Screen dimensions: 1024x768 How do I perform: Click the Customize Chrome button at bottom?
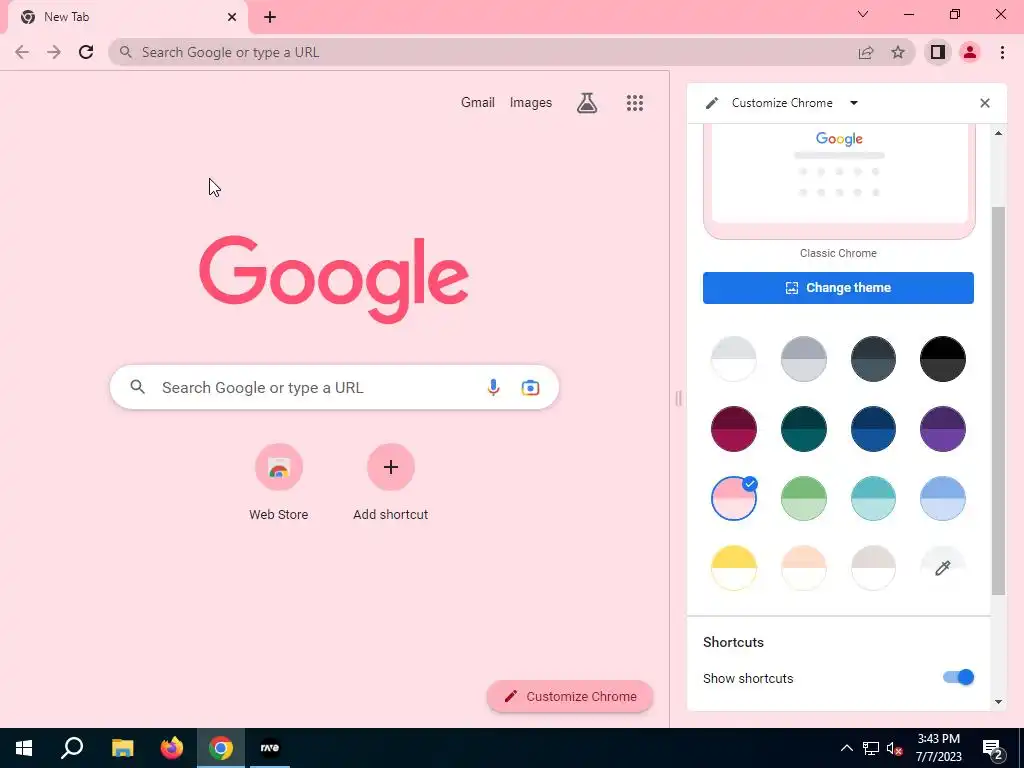[x=570, y=696]
